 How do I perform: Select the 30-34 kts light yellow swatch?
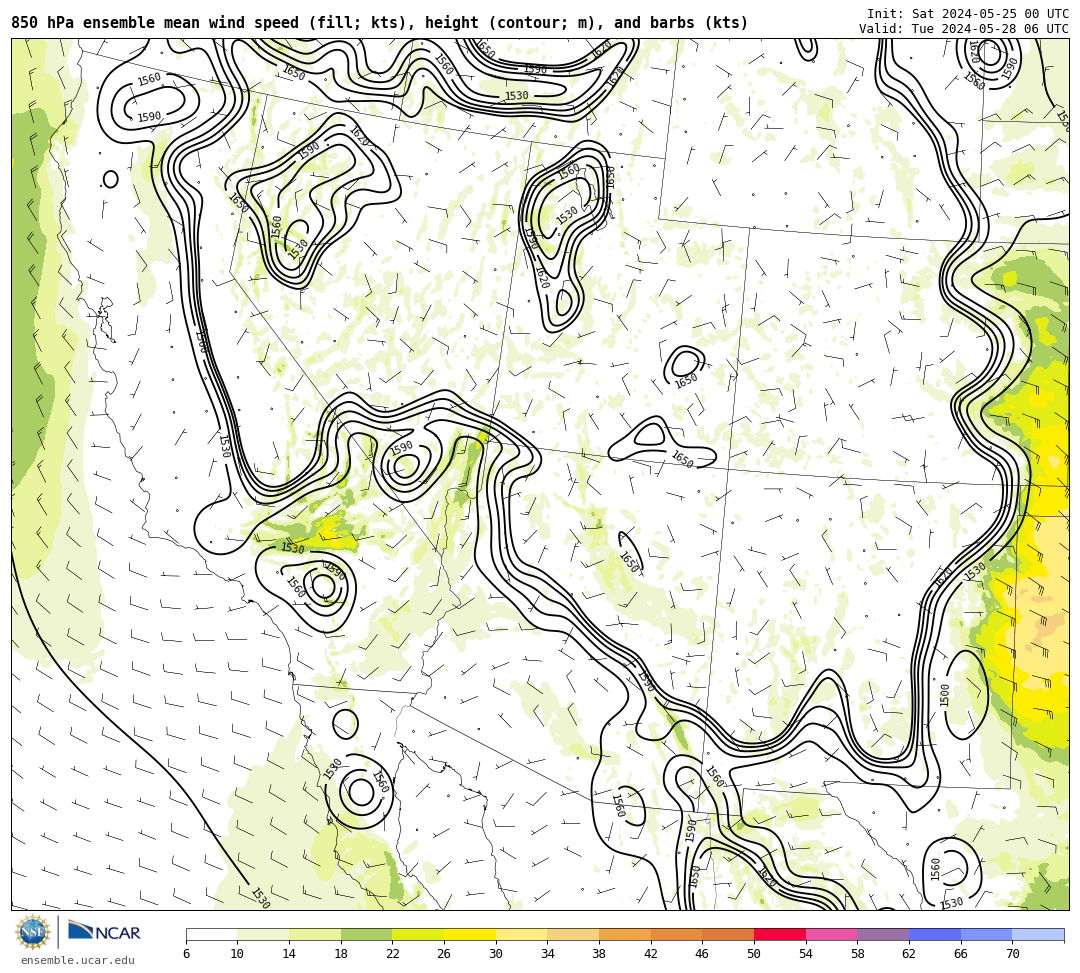click(521, 934)
